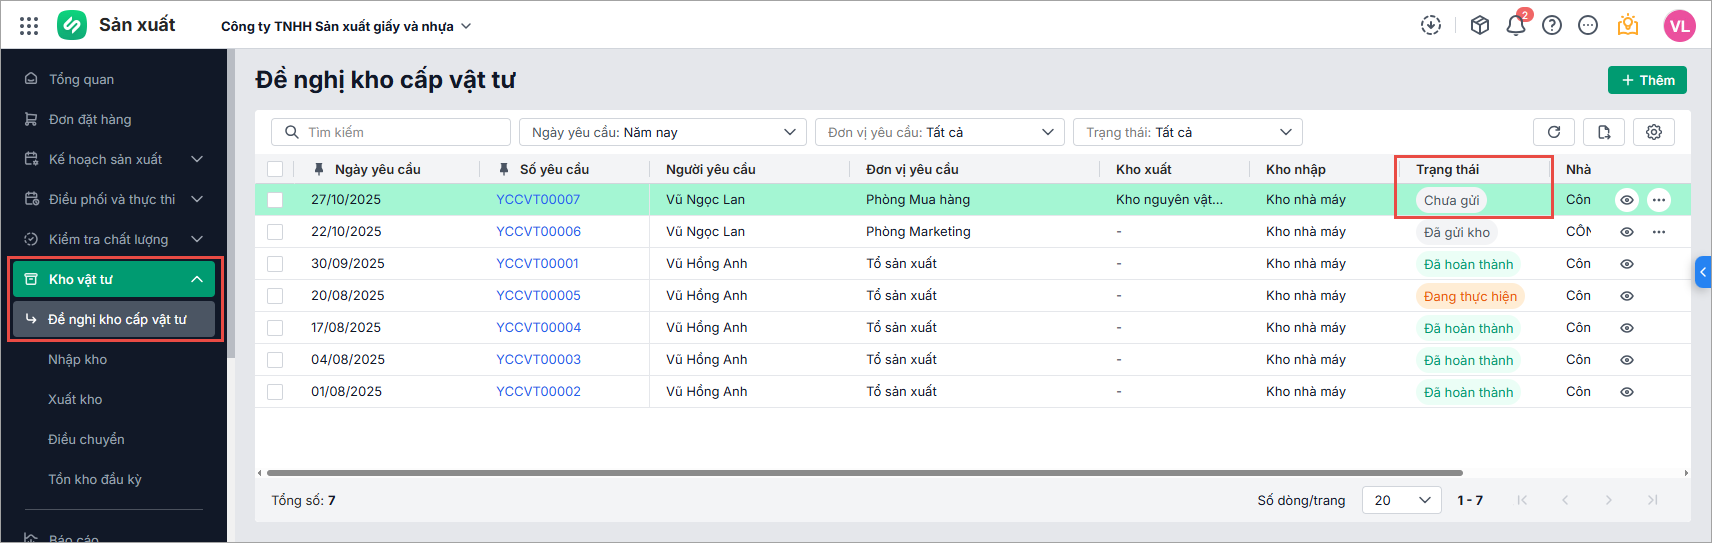Tick checkbox for row 20/08/2025
Screen dimensions: 1712x543
(275, 296)
